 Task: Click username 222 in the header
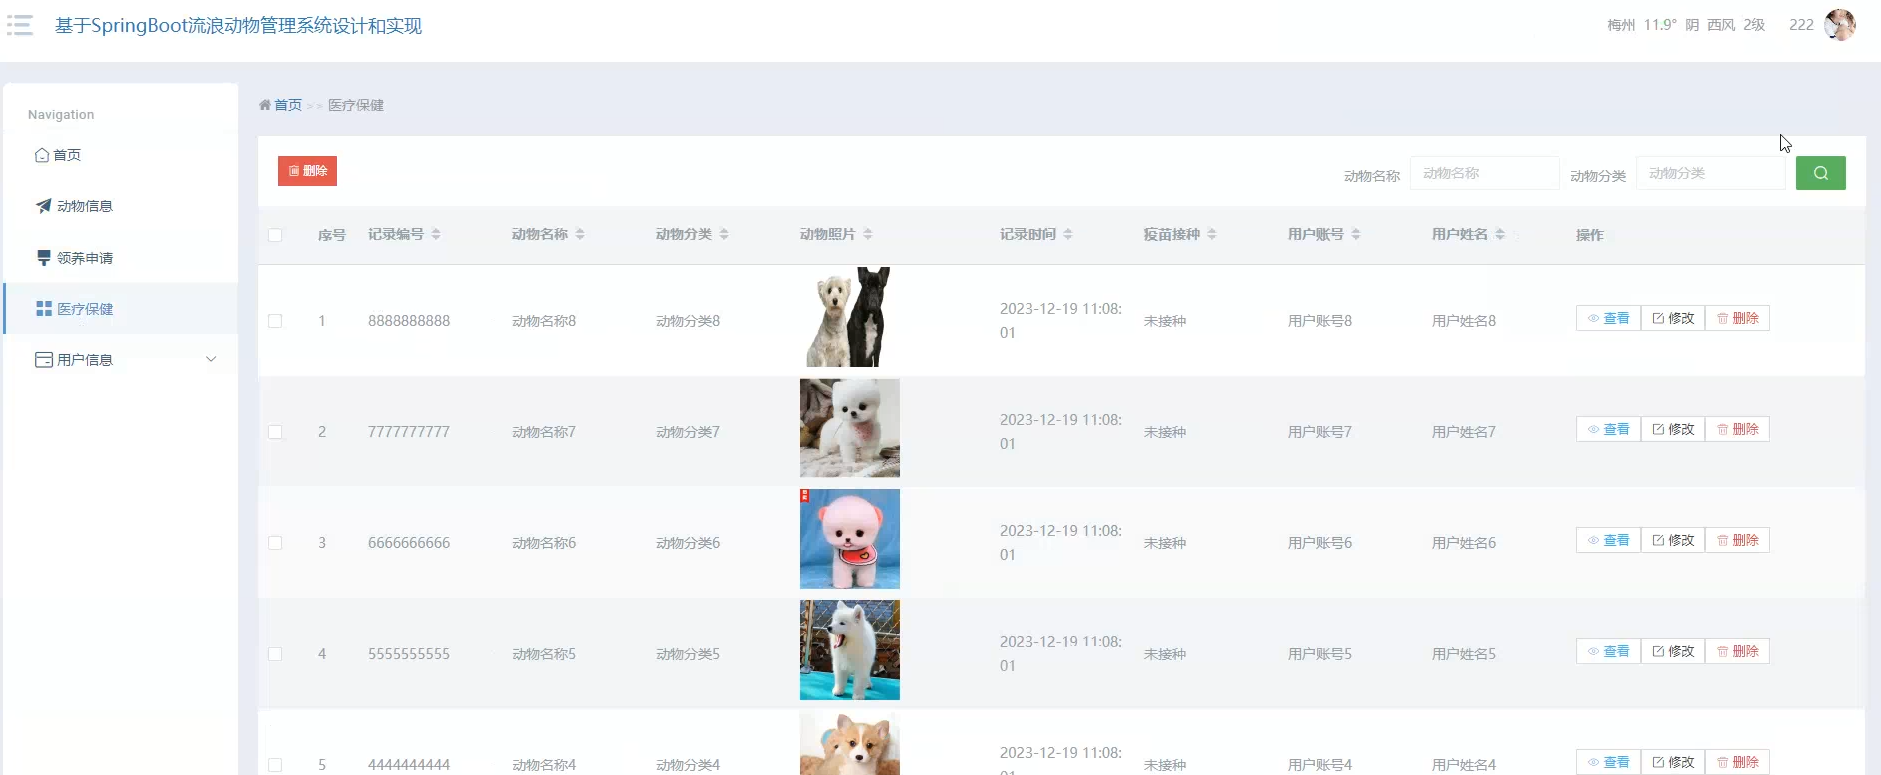pyautogui.click(x=1801, y=25)
